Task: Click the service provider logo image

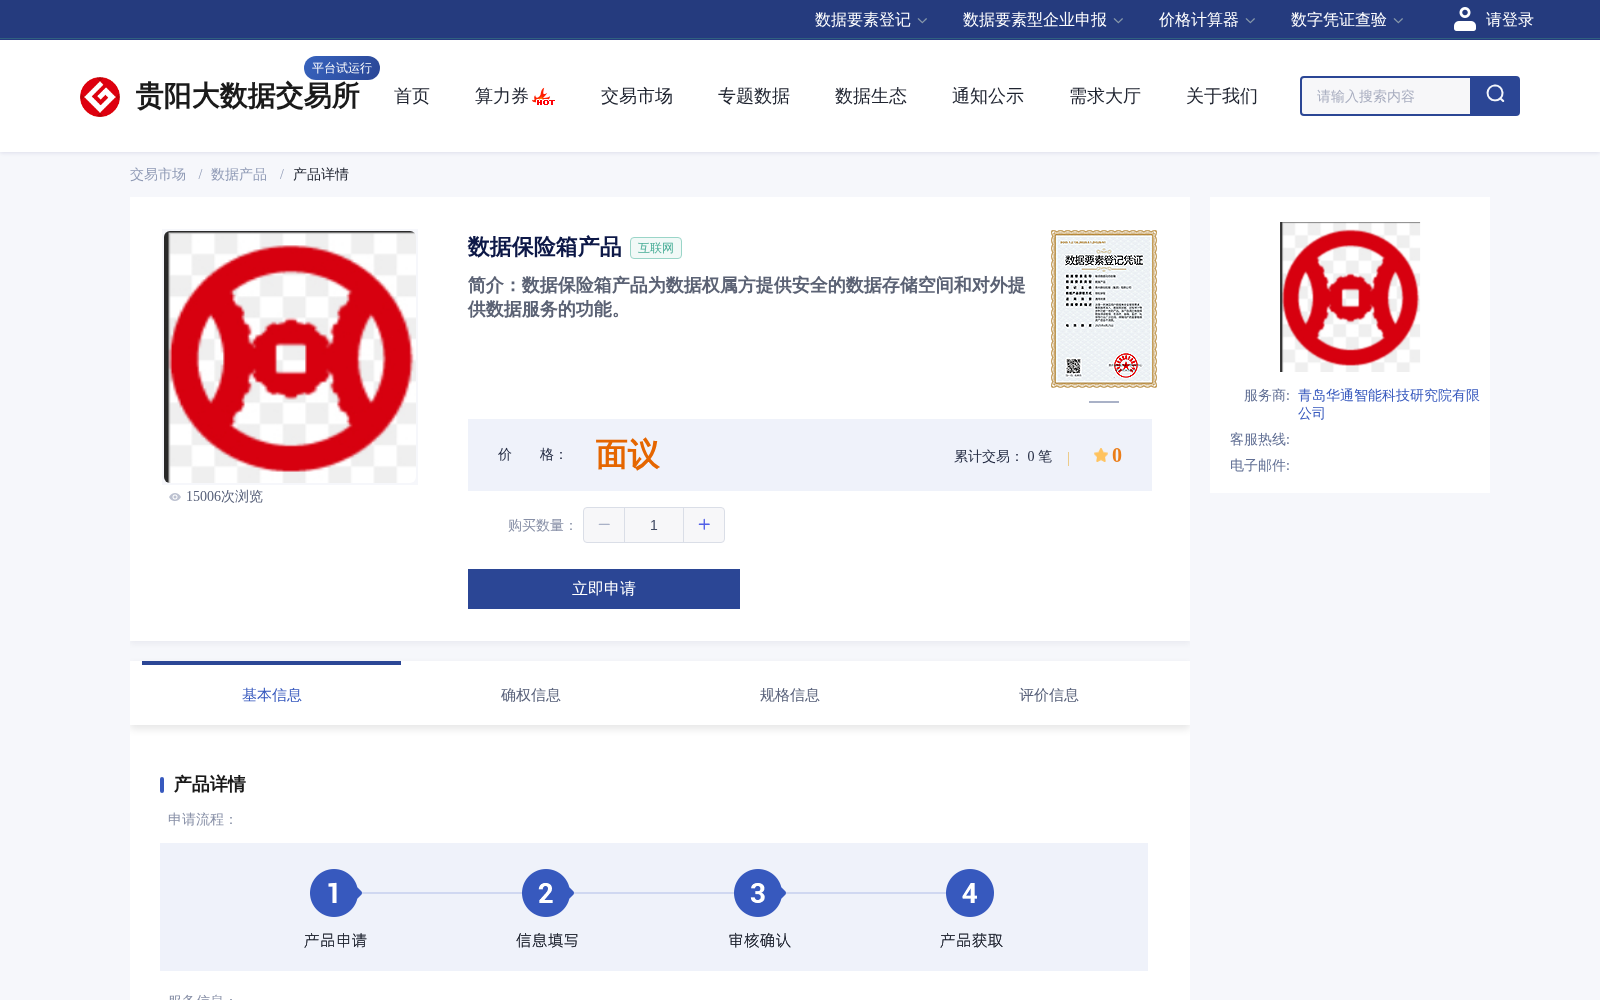Action: pos(1350,297)
